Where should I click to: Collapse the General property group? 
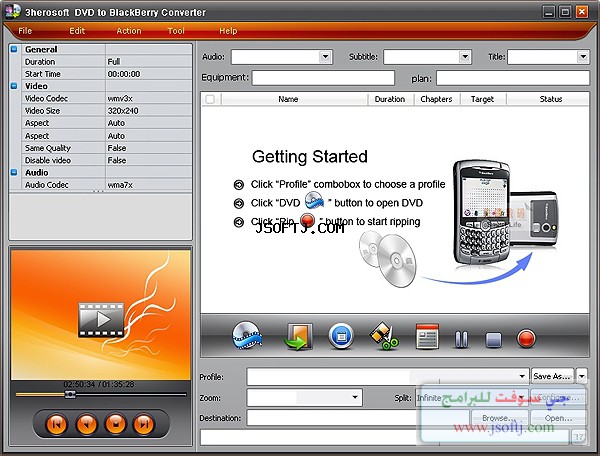click(14, 49)
